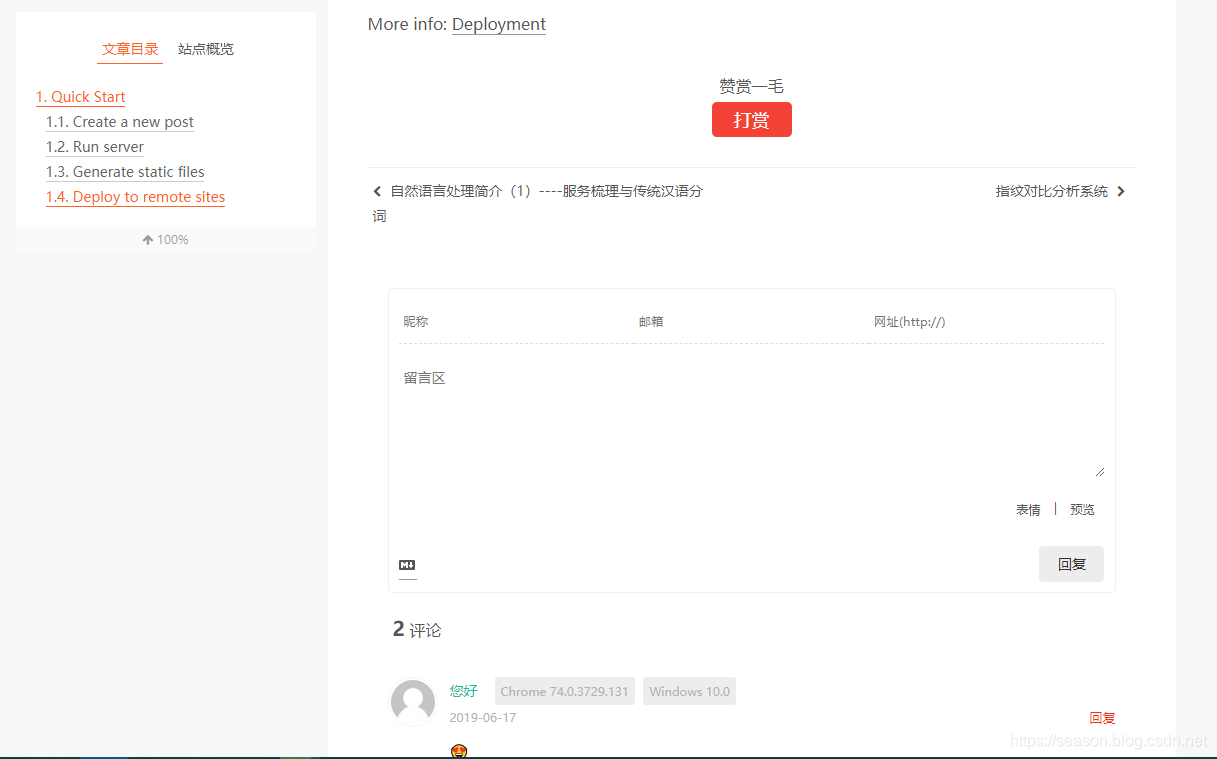The width and height of the screenshot is (1217, 759).
Task: Switch to the 站点概览 tab
Action: pos(205,48)
